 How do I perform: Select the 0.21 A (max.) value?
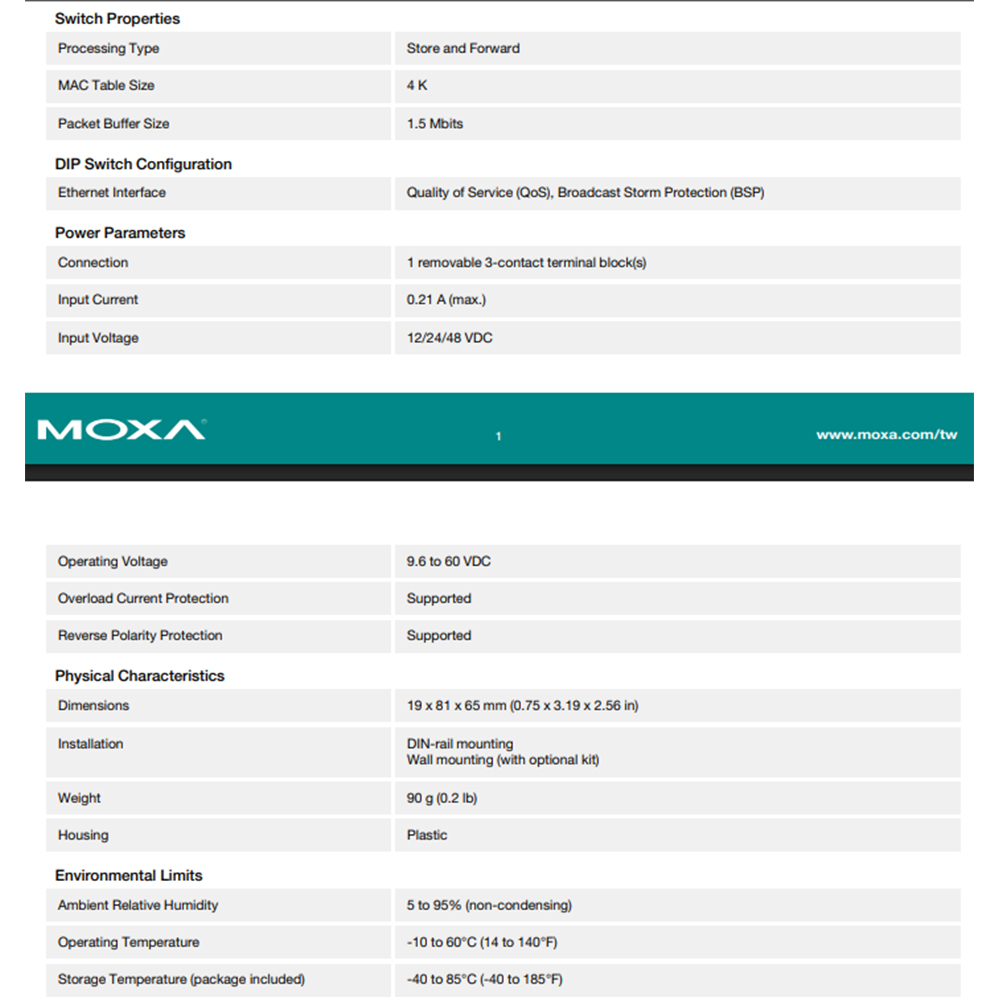coord(446,299)
